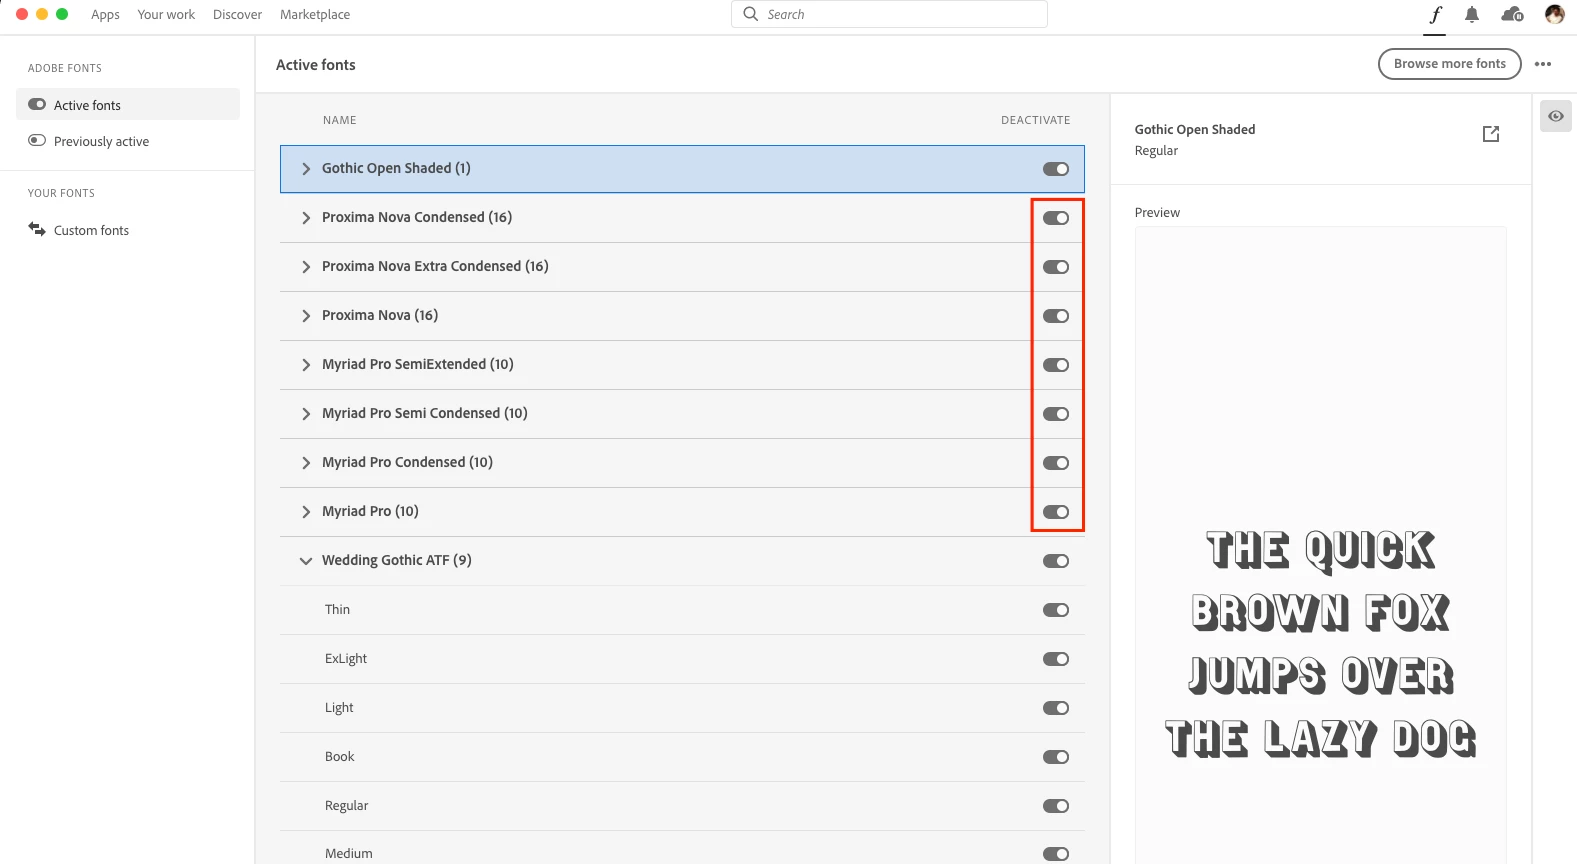Collapse Wedding Gothic ATF family
Image resolution: width=1577 pixels, height=864 pixels.
point(306,561)
